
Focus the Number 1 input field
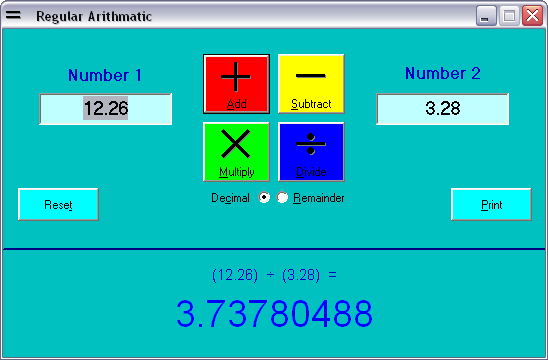[106, 109]
